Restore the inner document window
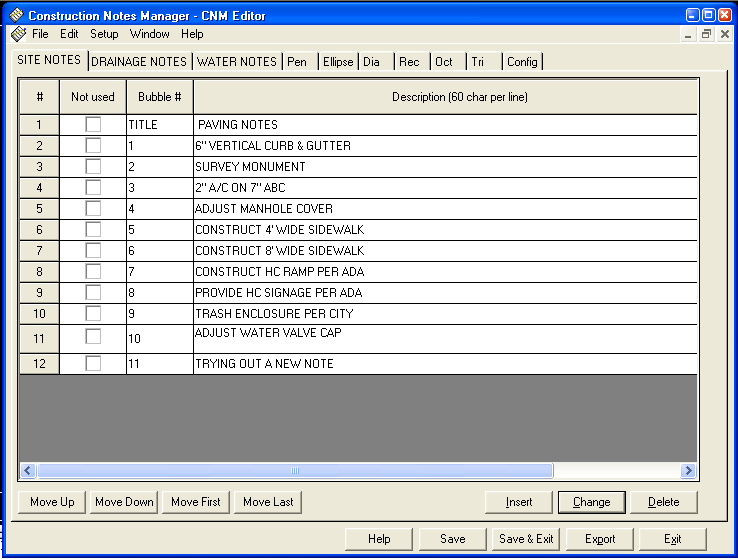The image size is (738, 559). tap(706, 34)
